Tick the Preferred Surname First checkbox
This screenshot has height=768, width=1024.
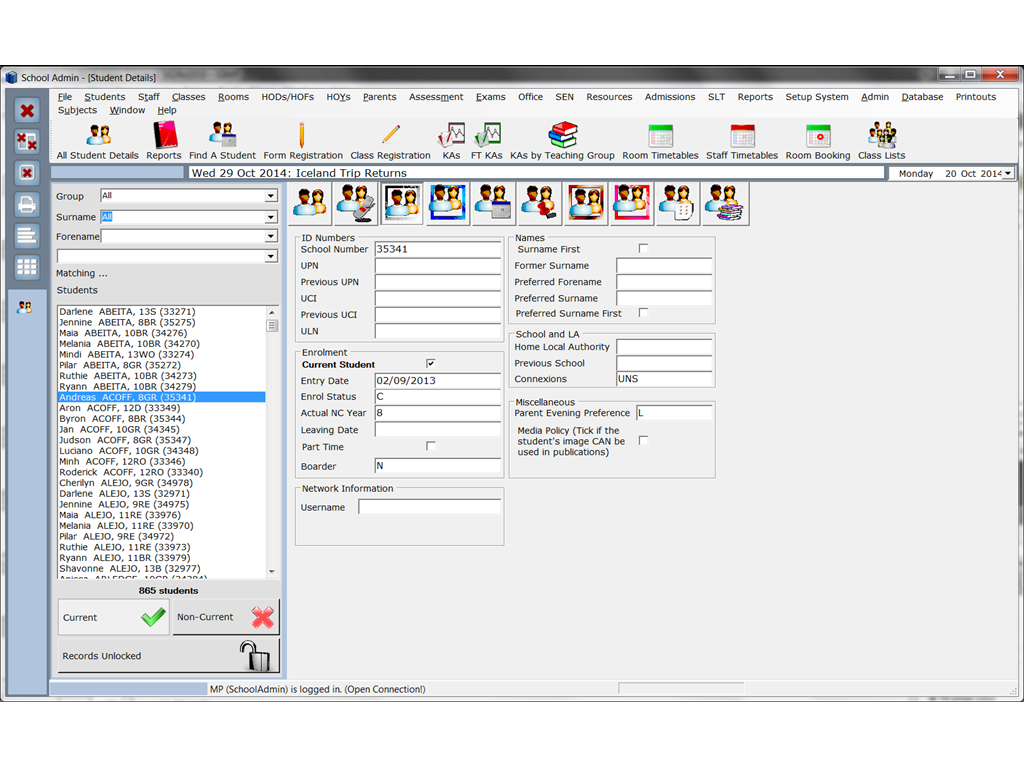(643, 312)
